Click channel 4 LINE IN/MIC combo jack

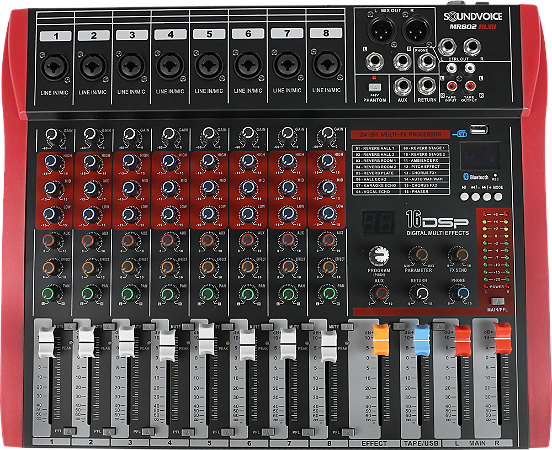(x=170, y=66)
